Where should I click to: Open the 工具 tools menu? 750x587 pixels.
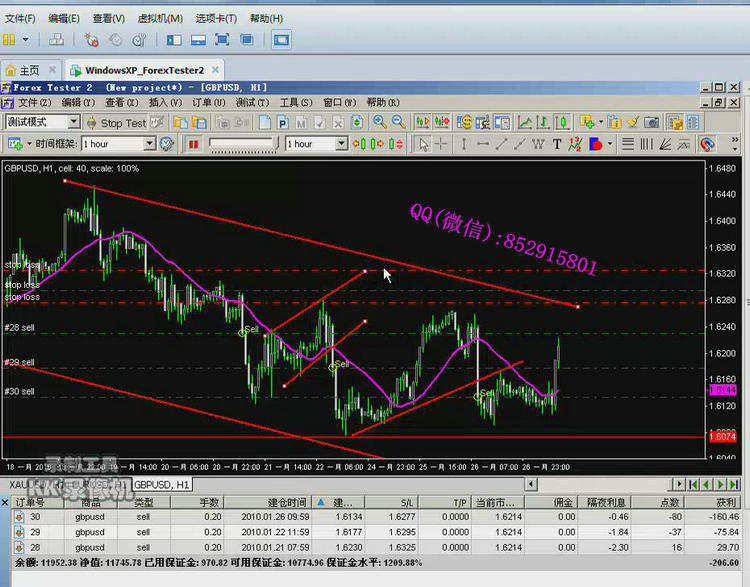(289, 102)
